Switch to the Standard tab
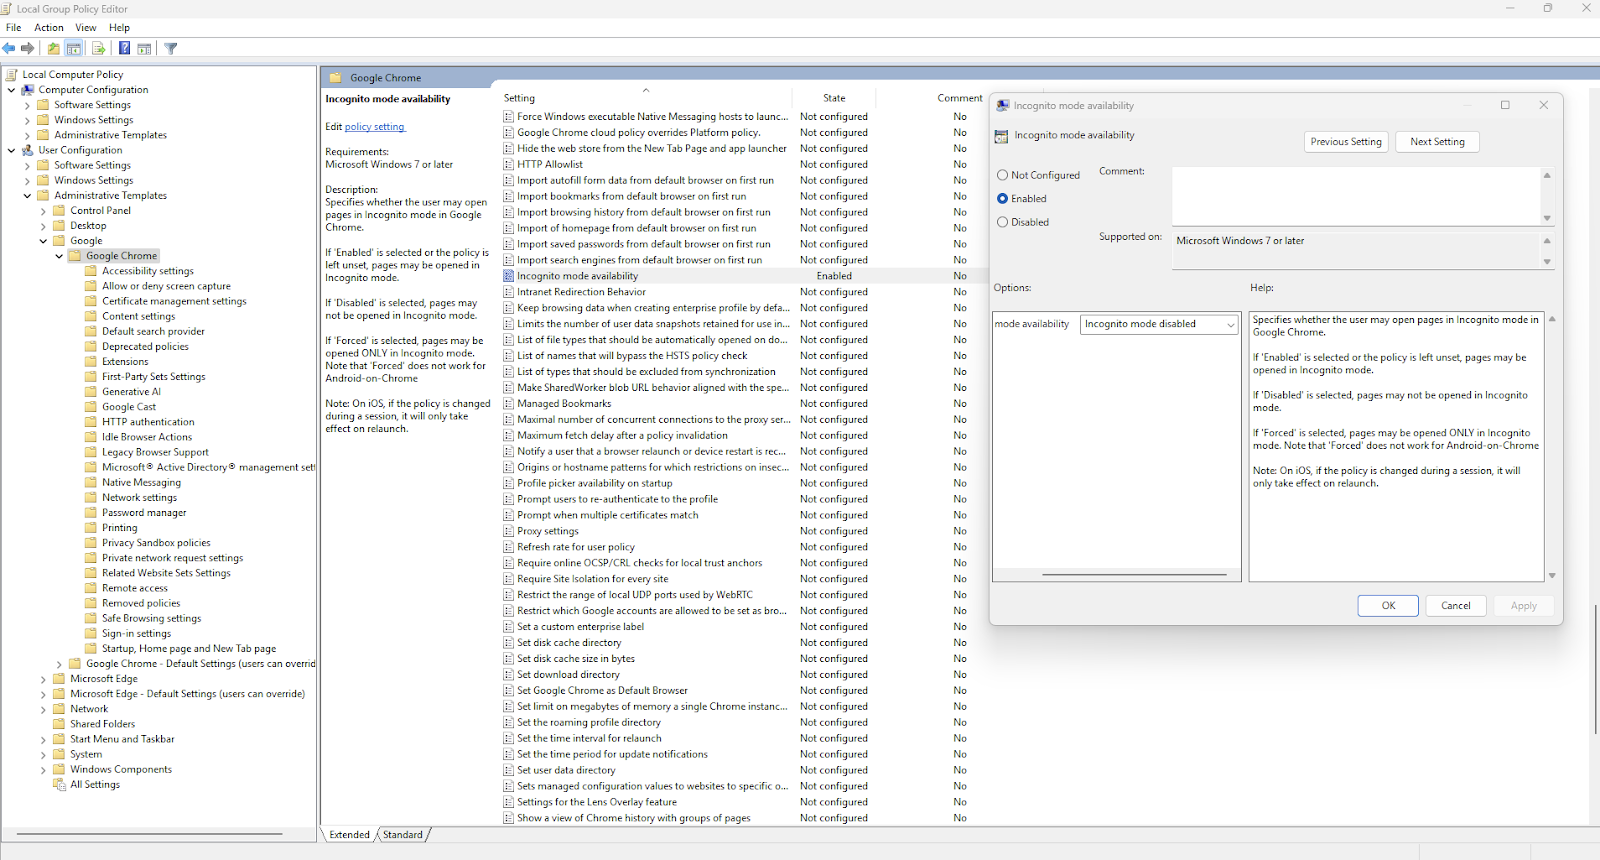 tap(403, 834)
